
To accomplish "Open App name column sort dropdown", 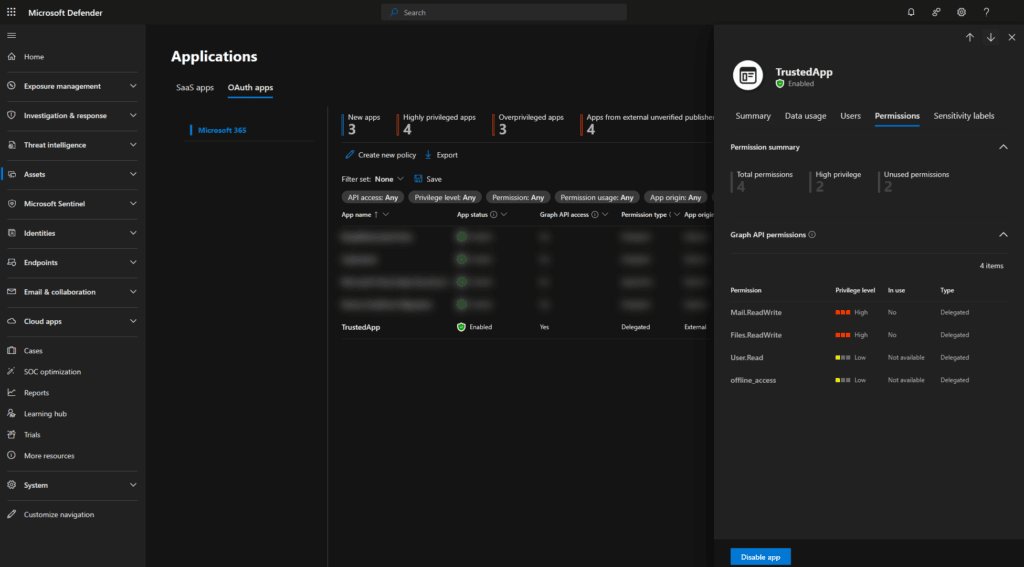I will (386, 214).
